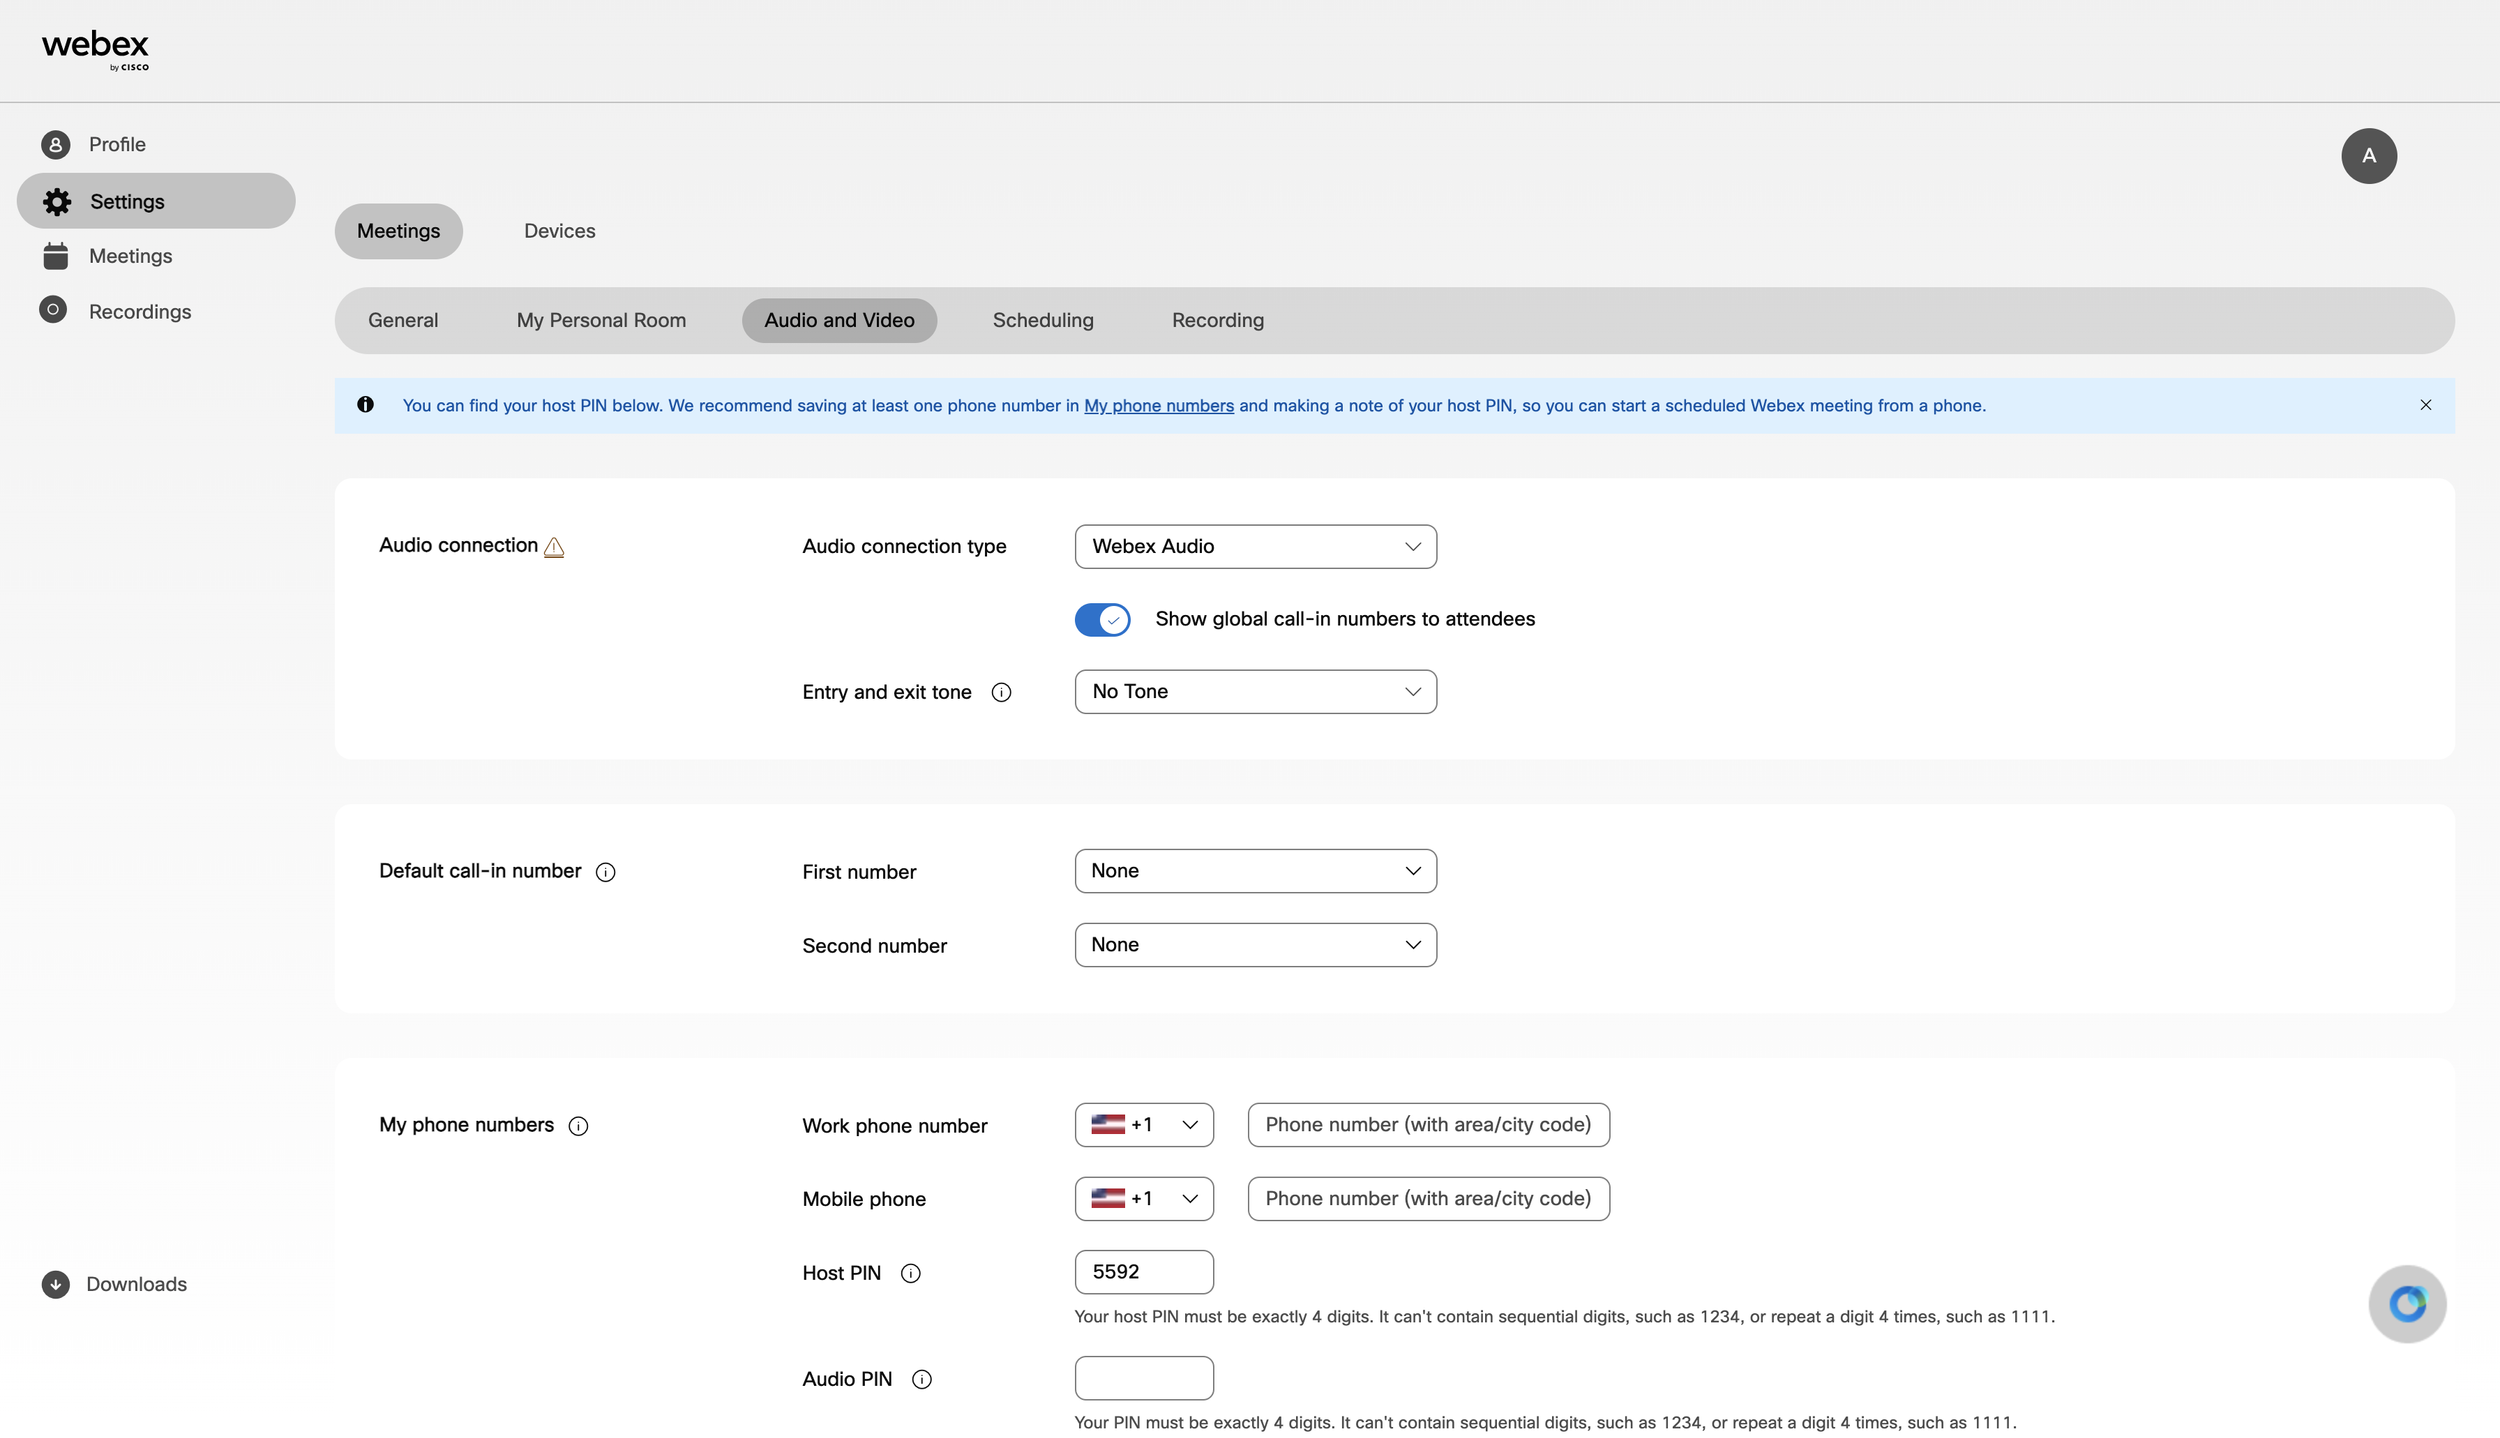
Task: Show Audio PIN info tooltip
Action: coord(922,1379)
